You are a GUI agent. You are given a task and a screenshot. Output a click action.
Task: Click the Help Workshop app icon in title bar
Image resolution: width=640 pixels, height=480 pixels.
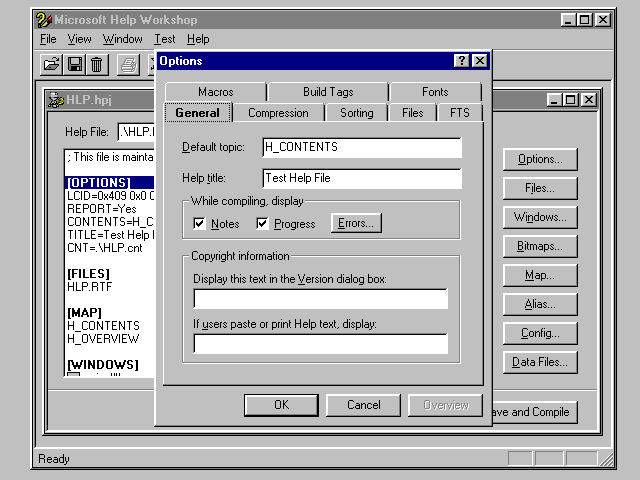click(43, 19)
